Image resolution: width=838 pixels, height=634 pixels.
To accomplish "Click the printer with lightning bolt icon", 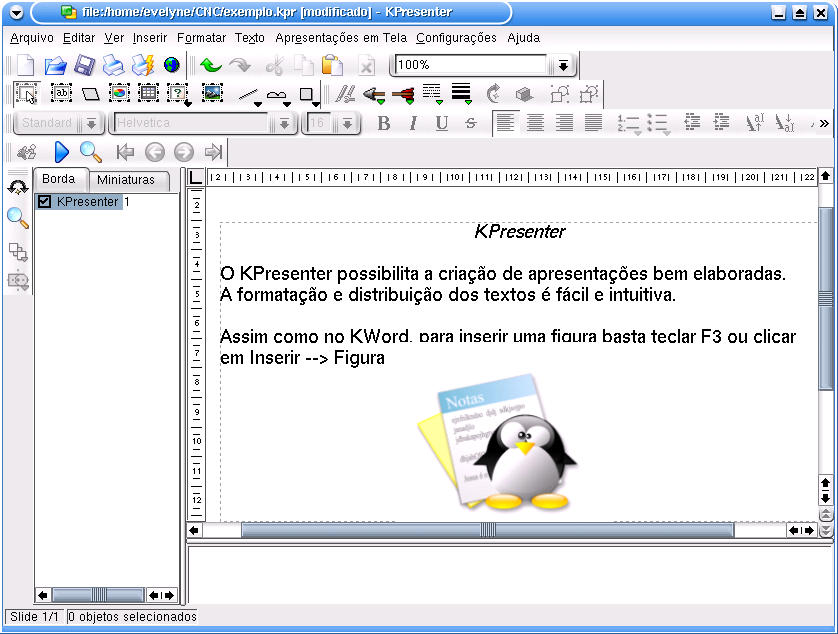I will click(x=143, y=65).
